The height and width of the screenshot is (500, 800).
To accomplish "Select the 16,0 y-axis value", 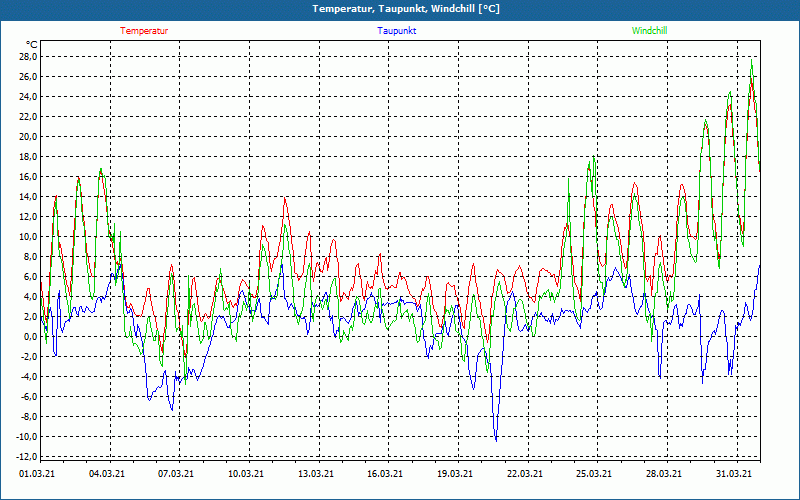I will [x=28, y=177].
